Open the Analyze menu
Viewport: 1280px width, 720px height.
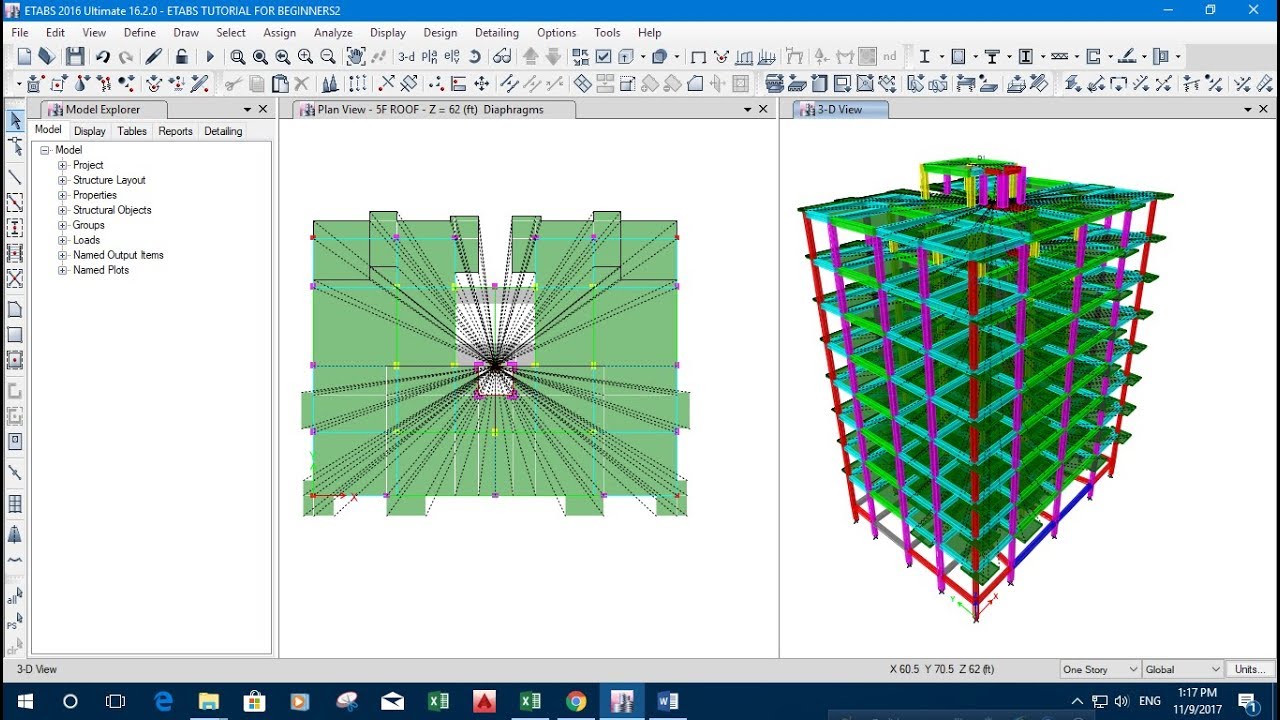pos(333,32)
